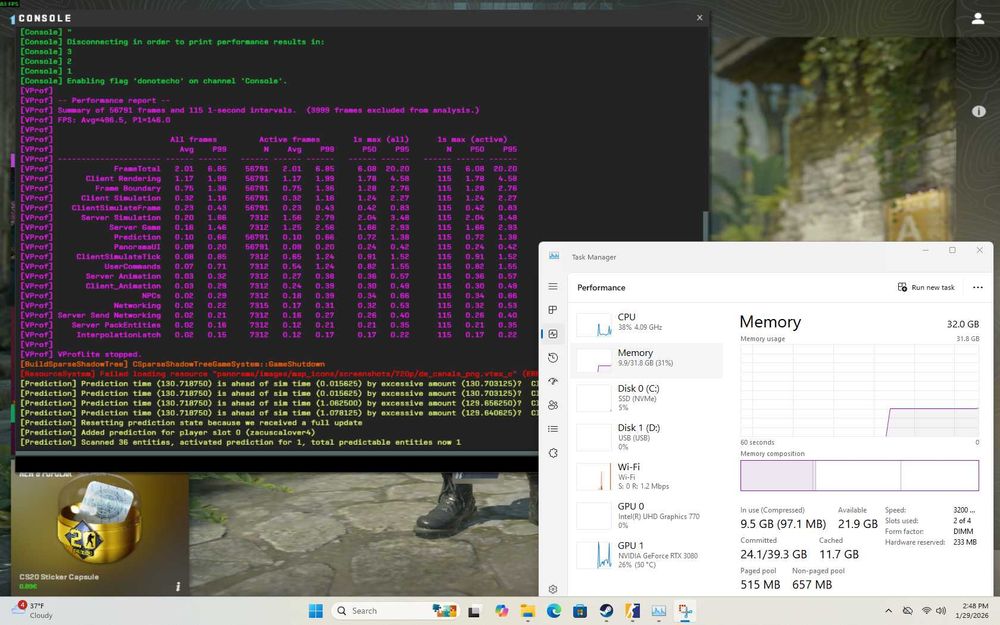
Task: Click info icon on CS20 Sticker Capsule
Action: click(178, 586)
